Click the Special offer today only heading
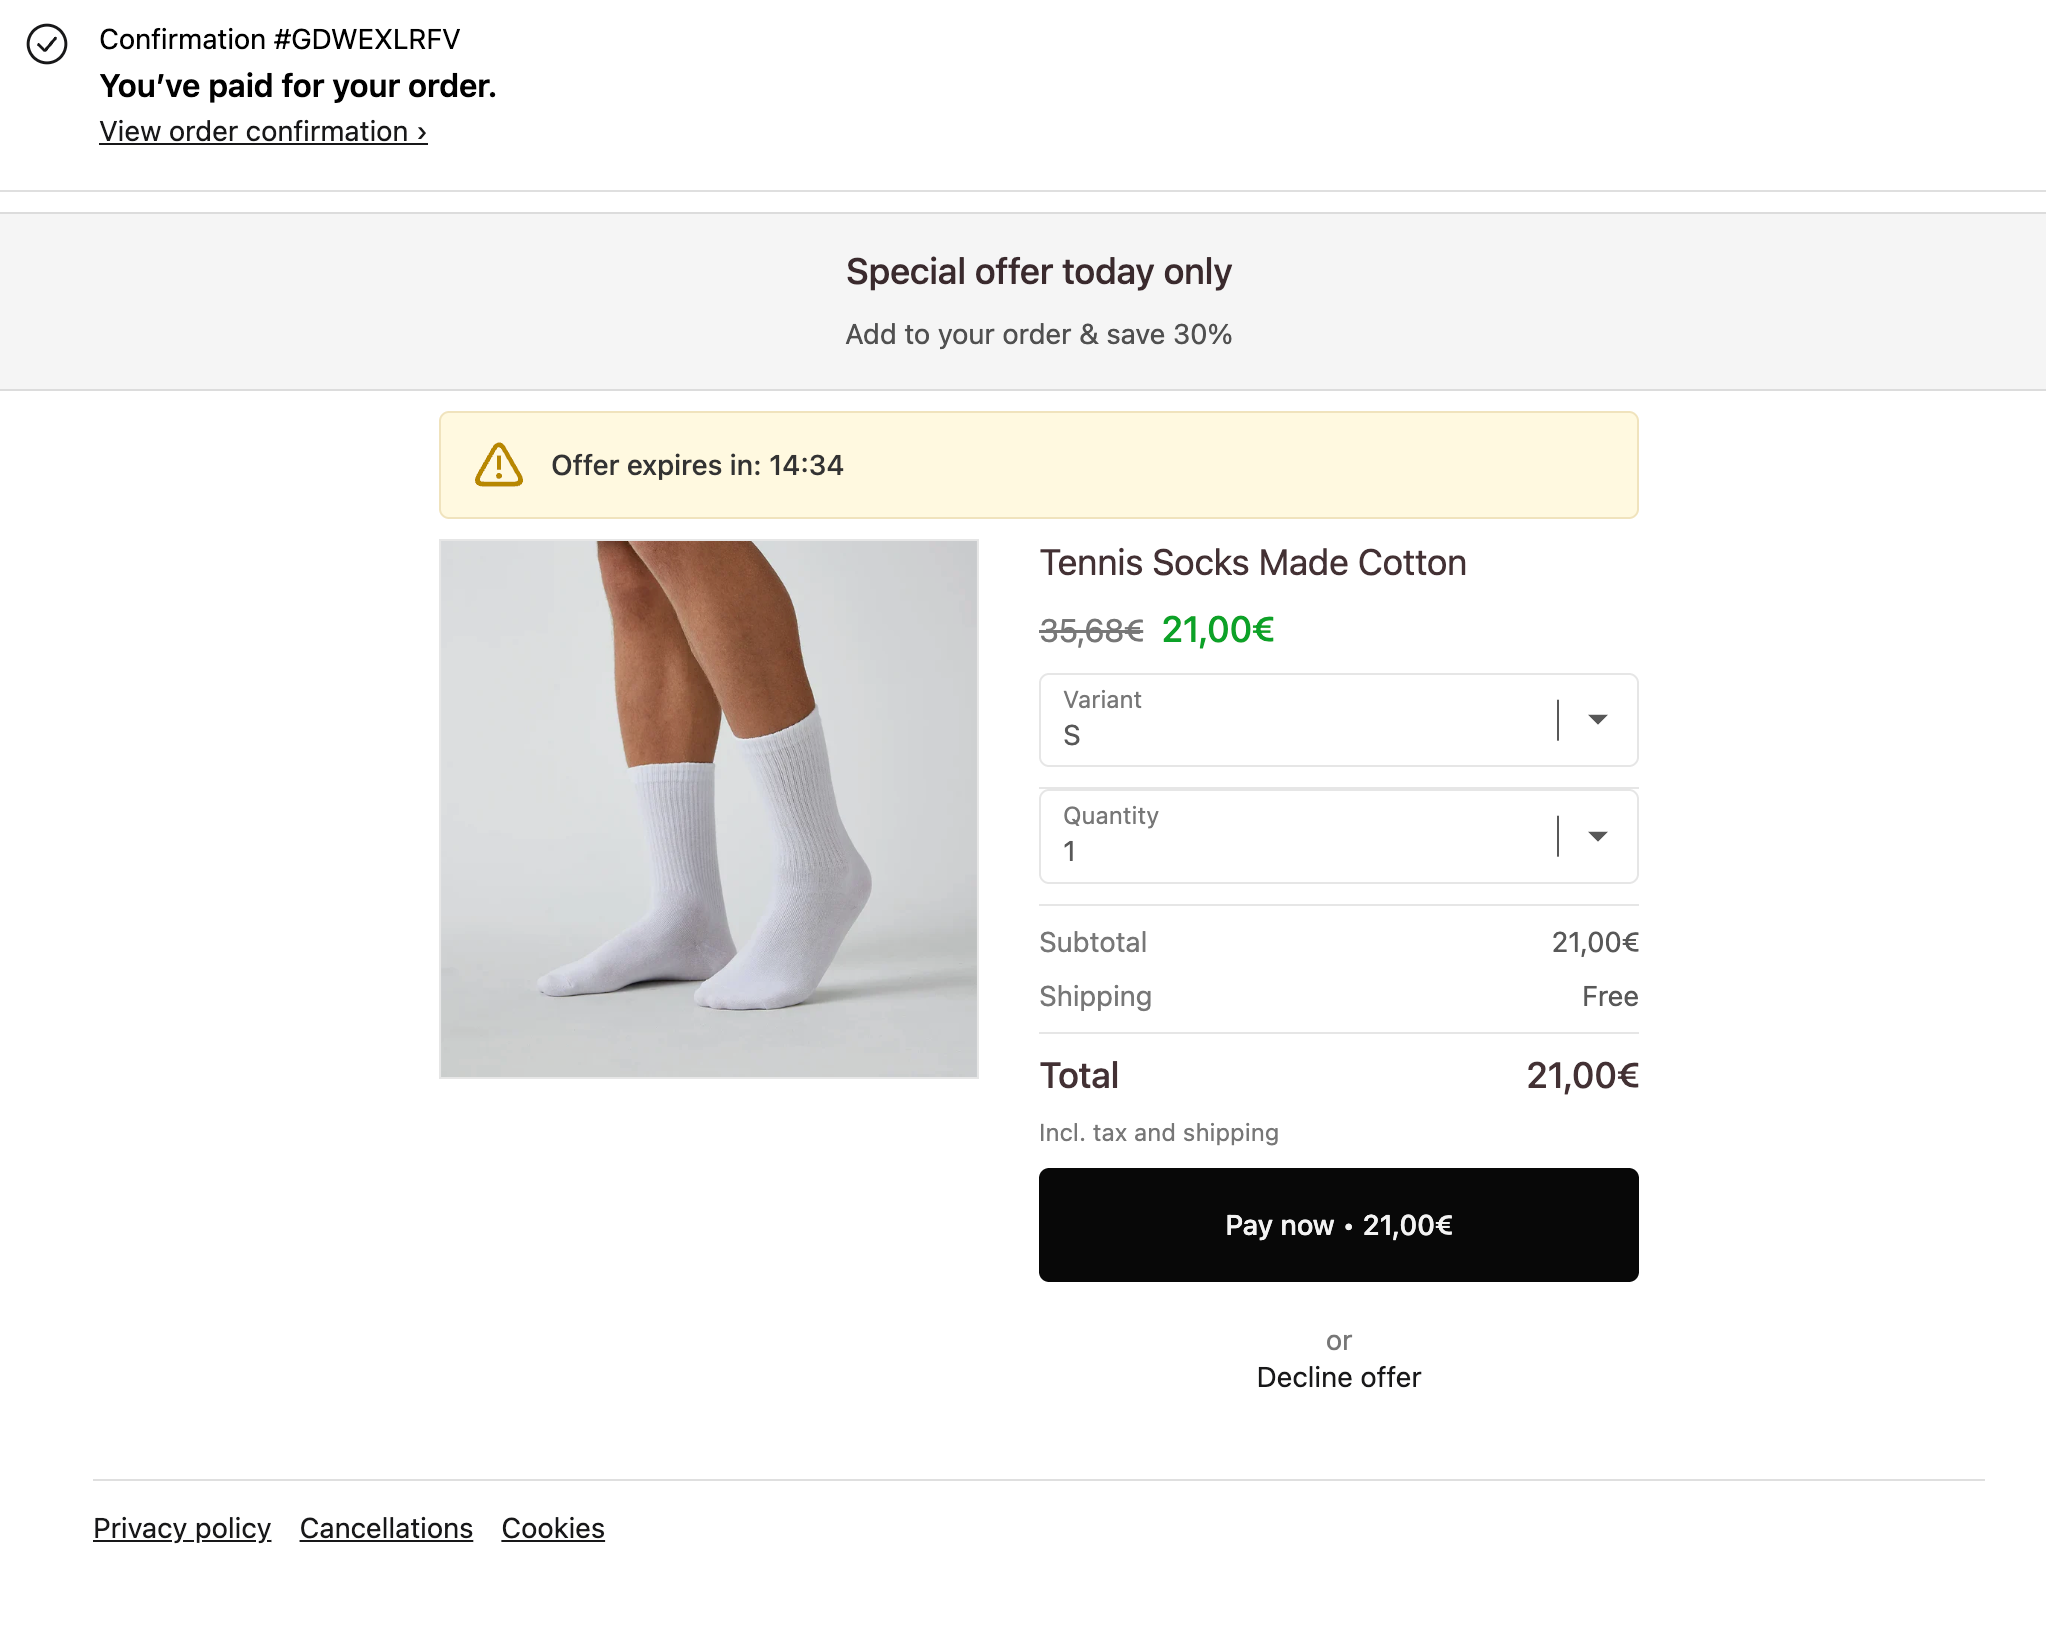 1038,272
